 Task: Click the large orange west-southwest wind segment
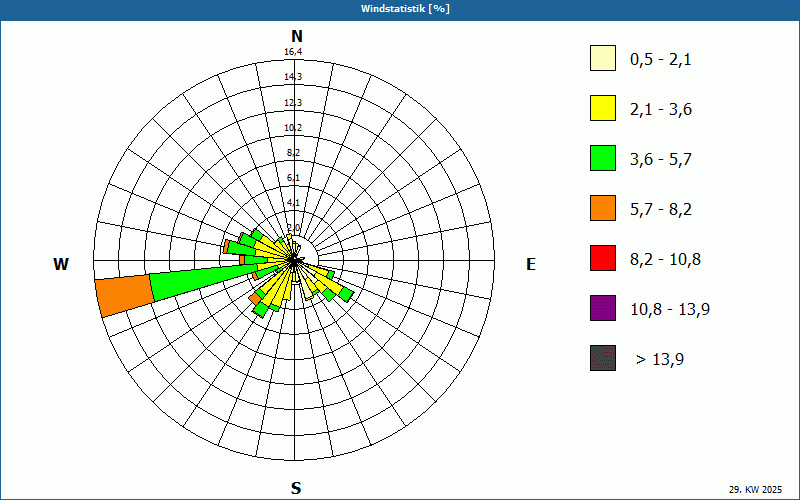click(124, 295)
